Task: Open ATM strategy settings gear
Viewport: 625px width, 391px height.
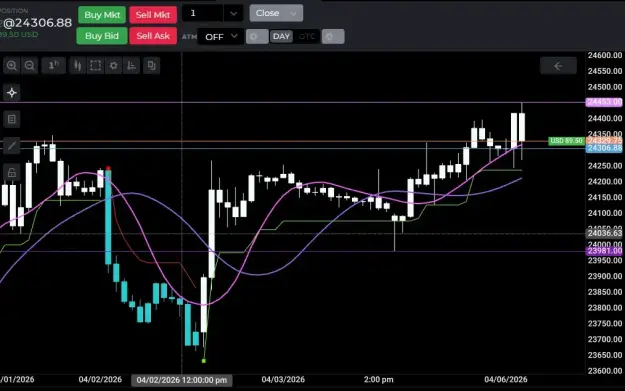Action: pyautogui.click(x=257, y=37)
